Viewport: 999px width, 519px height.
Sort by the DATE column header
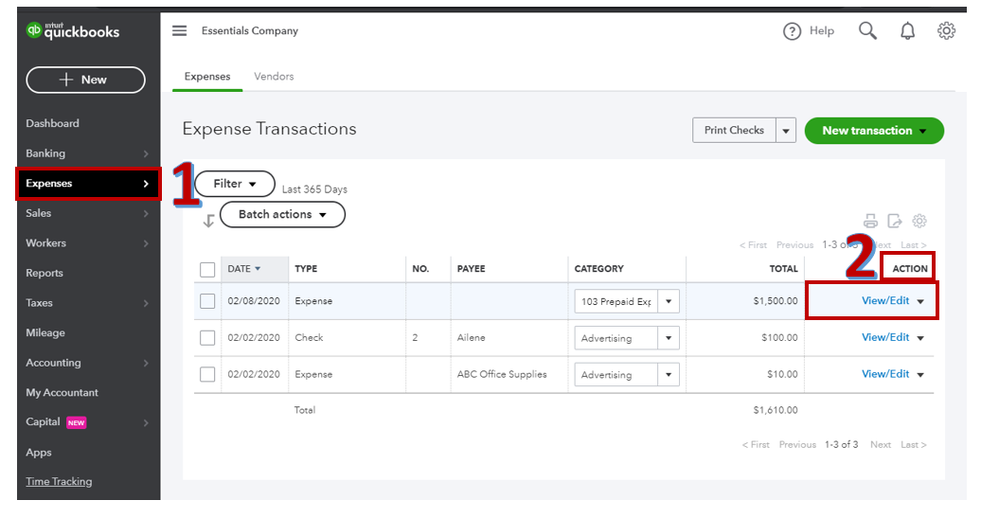(244, 269)
